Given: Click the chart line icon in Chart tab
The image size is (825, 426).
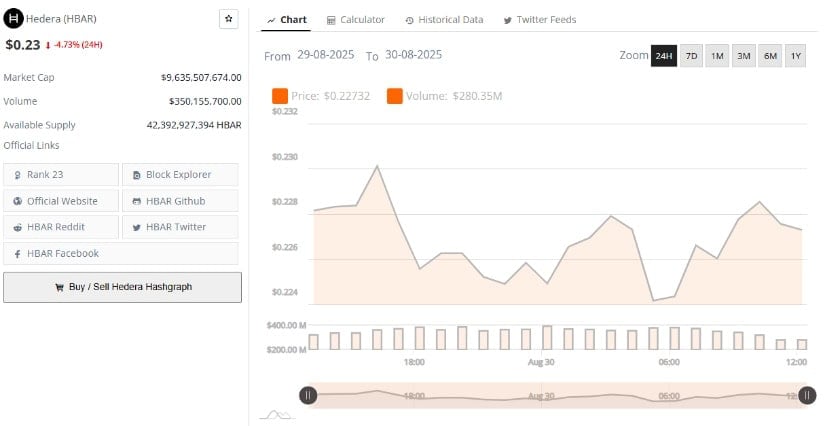Looking at the screenshot, I should 271,21.
